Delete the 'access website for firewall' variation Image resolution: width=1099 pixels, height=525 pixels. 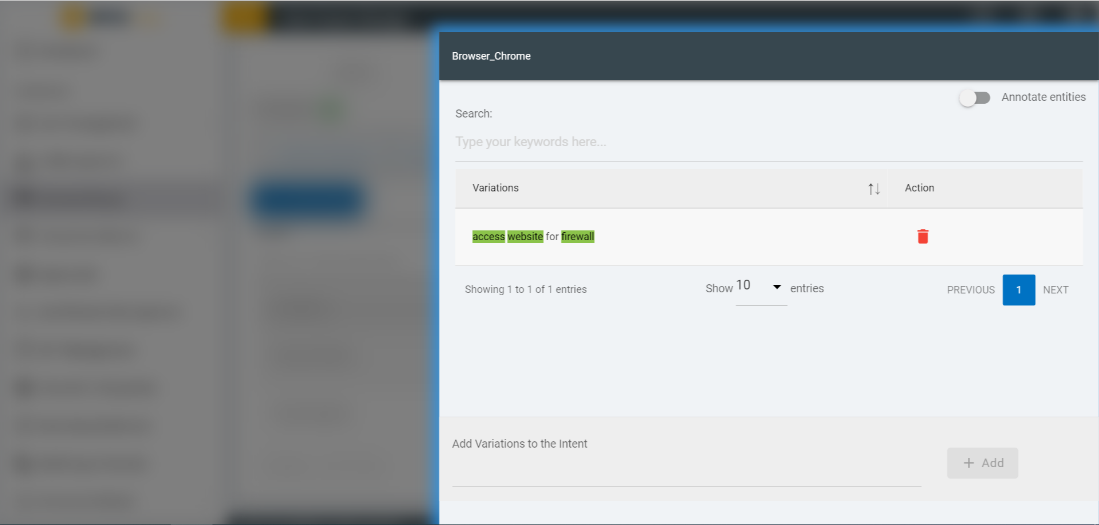(x=922, y=236)
